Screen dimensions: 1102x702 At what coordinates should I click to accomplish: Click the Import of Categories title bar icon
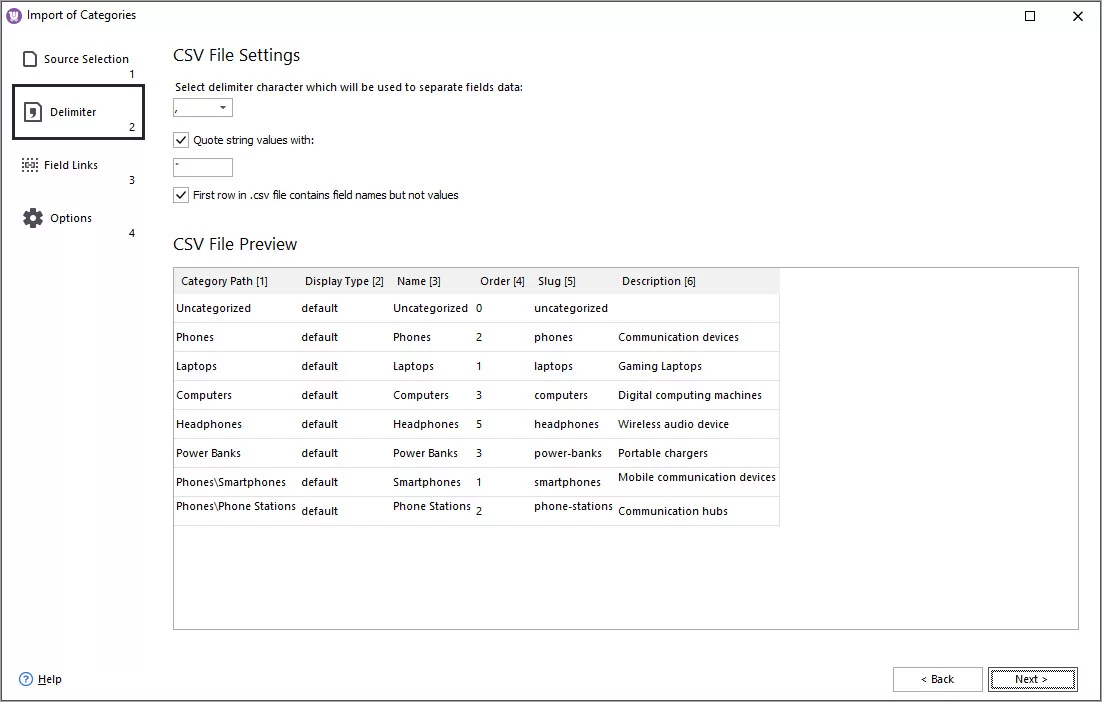[12, 15]
